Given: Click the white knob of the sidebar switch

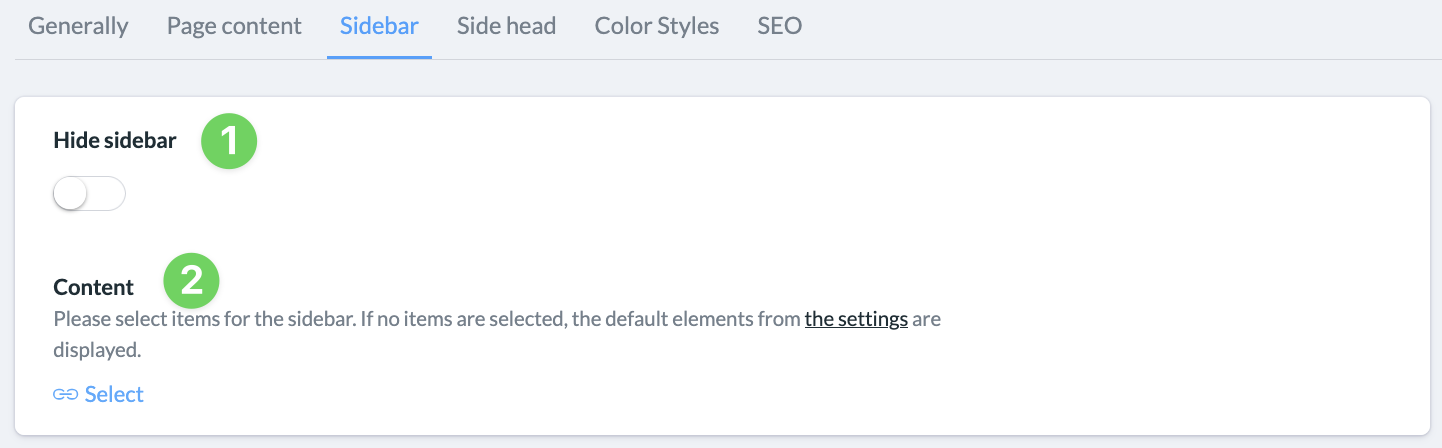Looking at the screenshot, I should pos(71,194).
